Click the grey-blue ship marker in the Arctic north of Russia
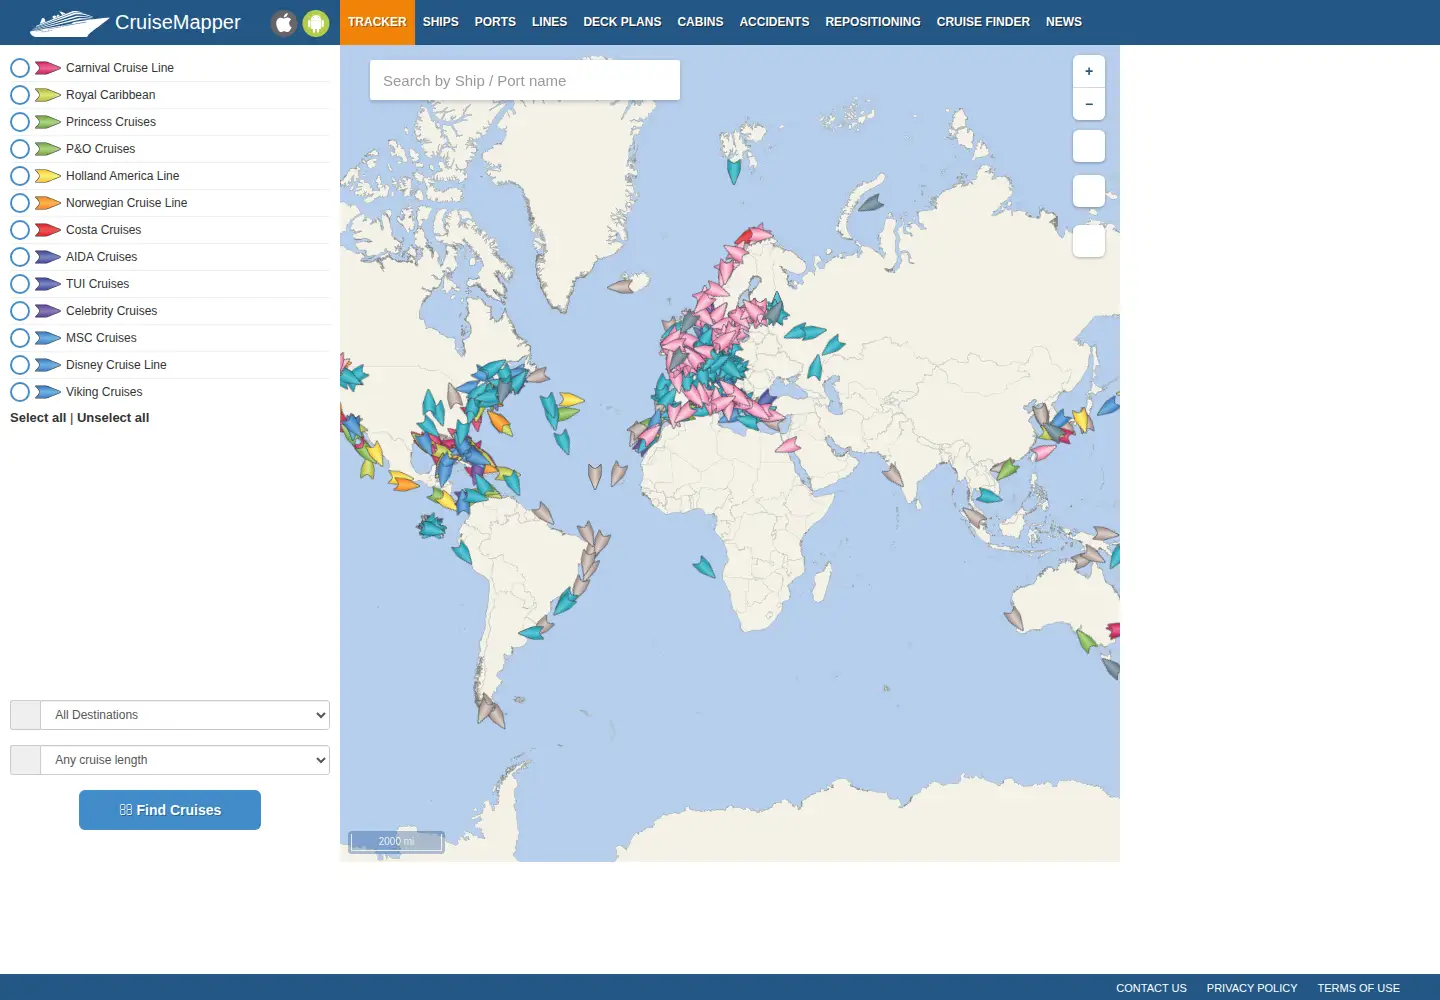 point(871,203)
